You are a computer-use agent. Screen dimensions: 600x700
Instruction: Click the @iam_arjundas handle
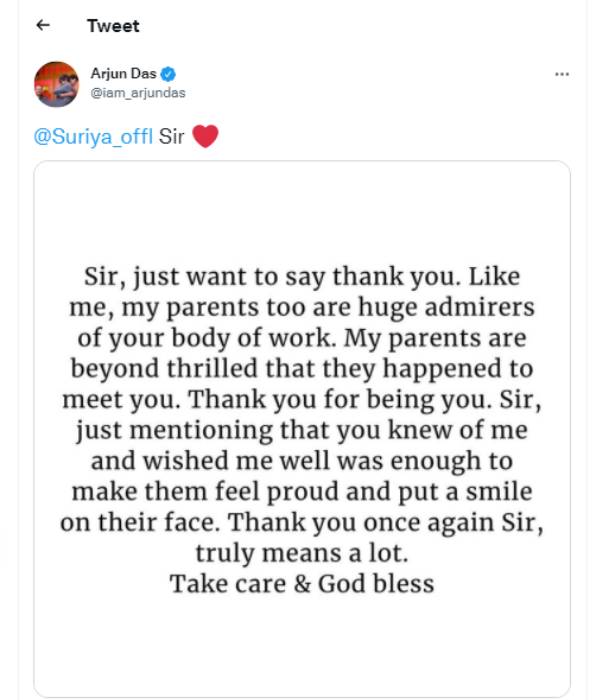[x=138, y=93]
